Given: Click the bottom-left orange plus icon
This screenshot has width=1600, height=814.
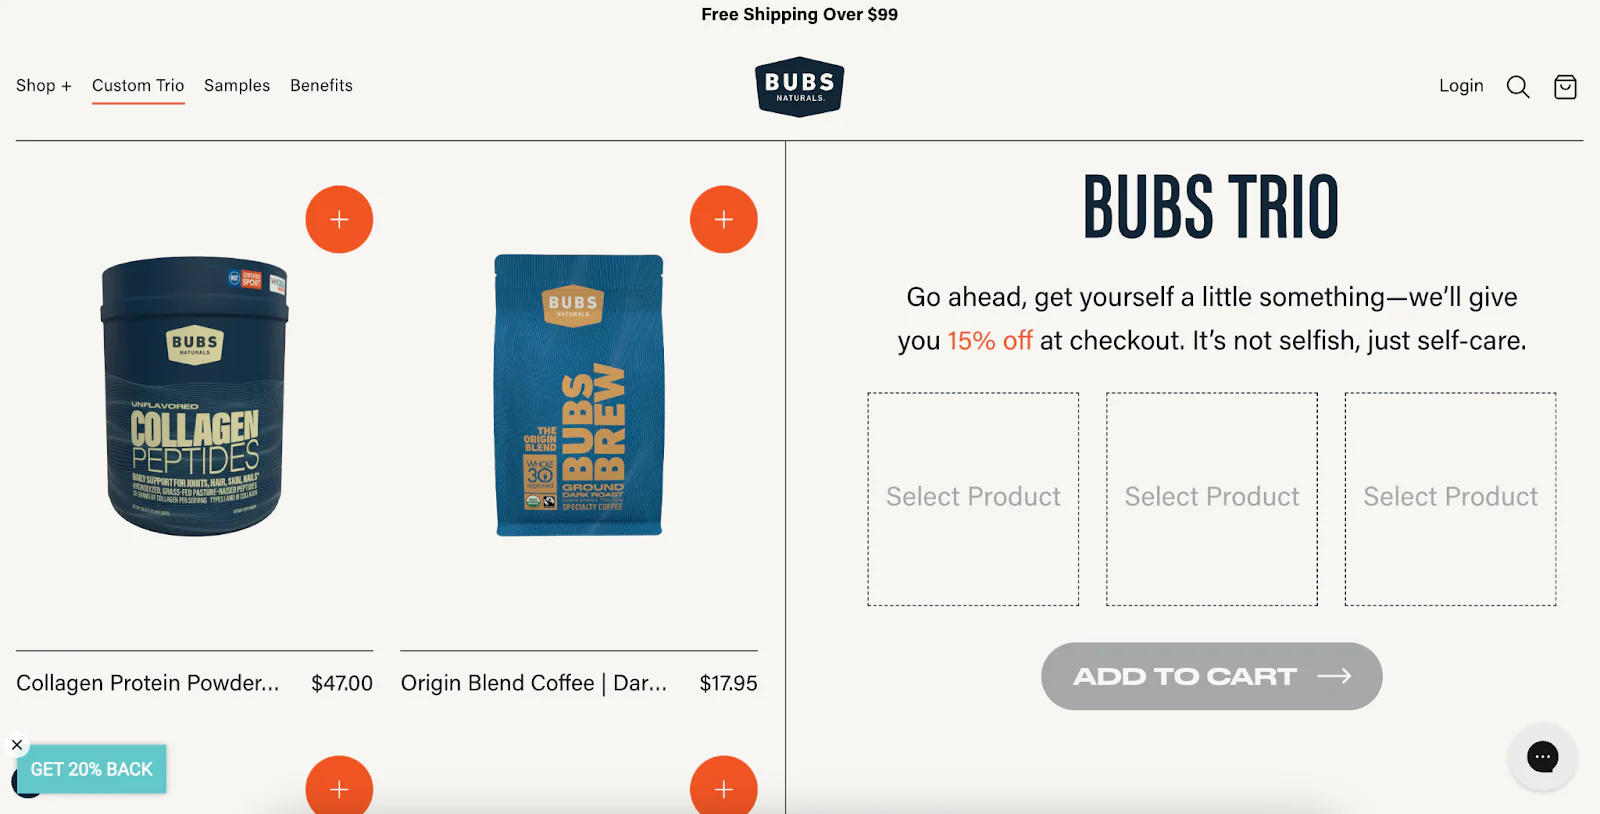Looking at the screenshot, I should [339, 790].
